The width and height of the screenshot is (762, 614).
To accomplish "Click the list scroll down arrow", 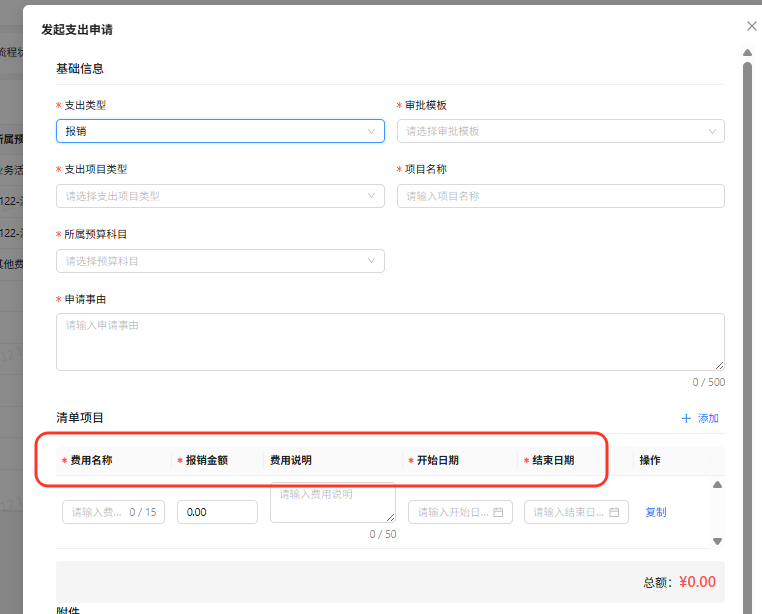I will point(716,541).
